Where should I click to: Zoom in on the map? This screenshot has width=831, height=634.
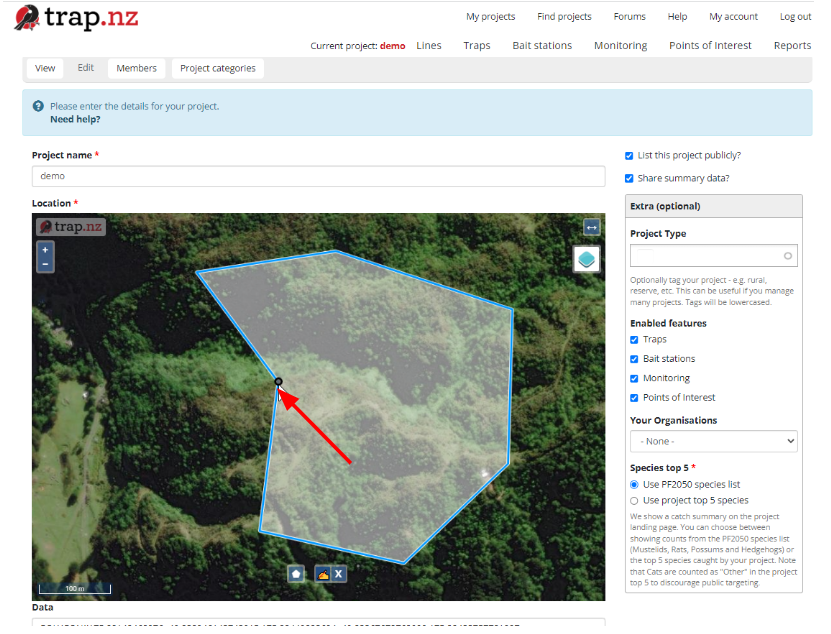(45, 250)
